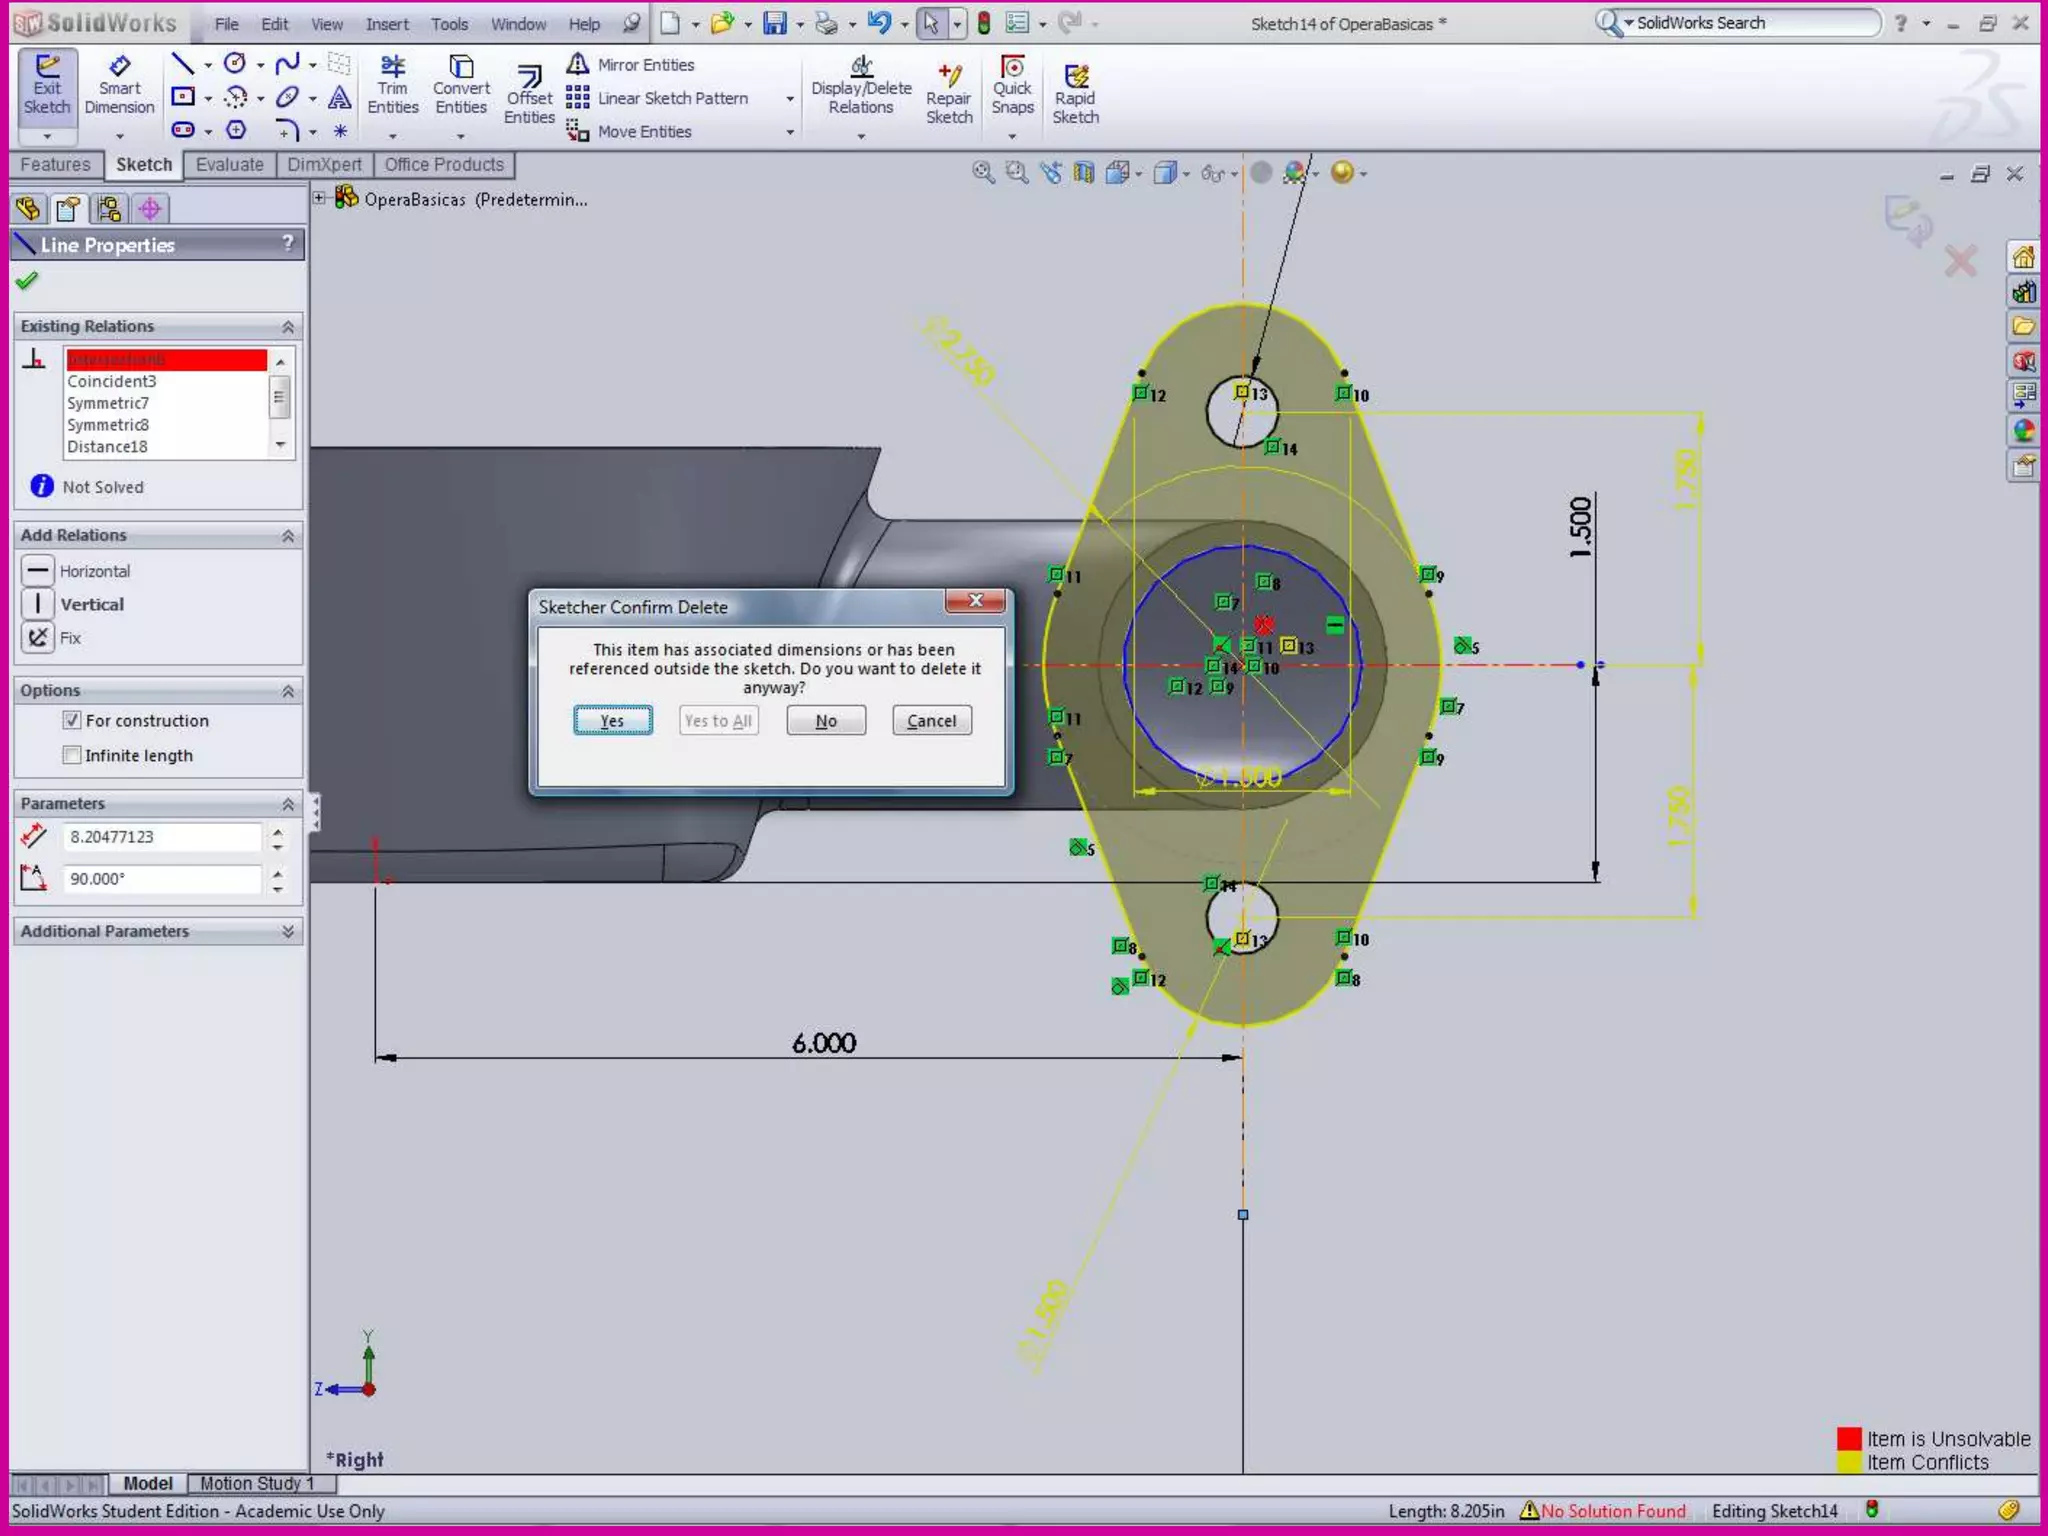Click Cancel in the delete dialog
This screenshot has width=2048, height=1536.
(931, 720)
